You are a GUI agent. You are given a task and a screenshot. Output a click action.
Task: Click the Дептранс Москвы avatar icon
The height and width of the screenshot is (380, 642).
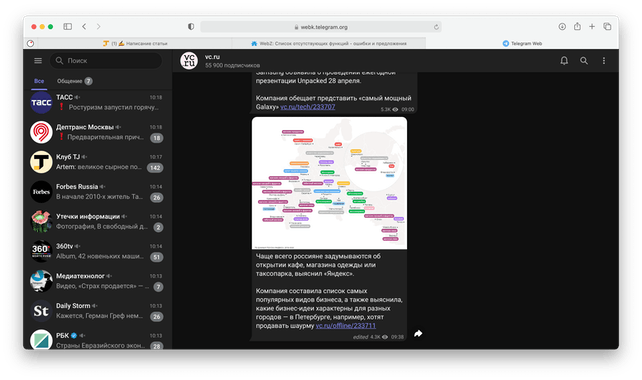(41, 132)
